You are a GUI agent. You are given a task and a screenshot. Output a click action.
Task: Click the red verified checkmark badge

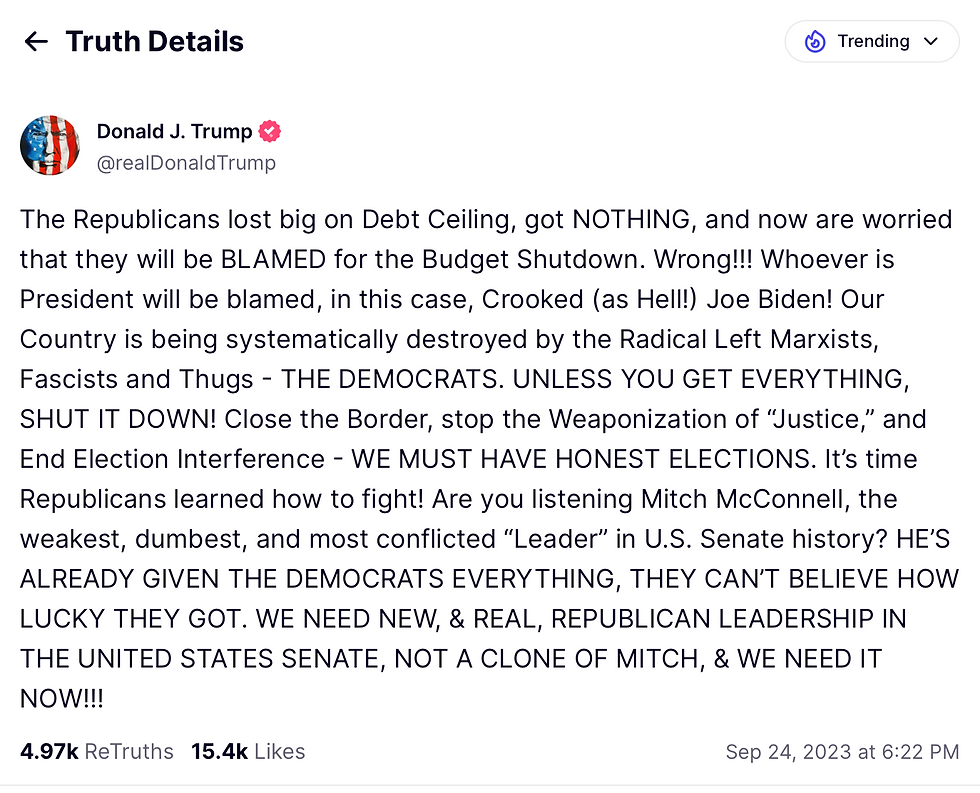(269, 132)
